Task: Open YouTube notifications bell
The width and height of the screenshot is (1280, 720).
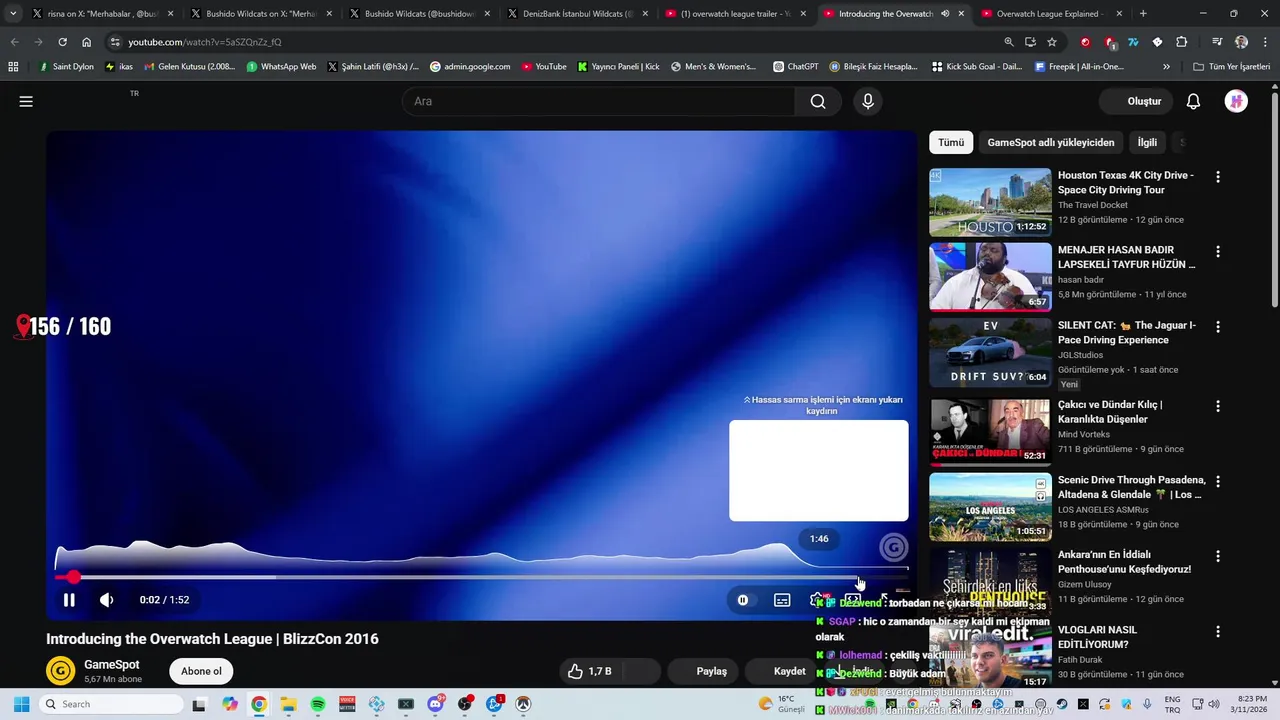Action: [x=1193, y=101]
